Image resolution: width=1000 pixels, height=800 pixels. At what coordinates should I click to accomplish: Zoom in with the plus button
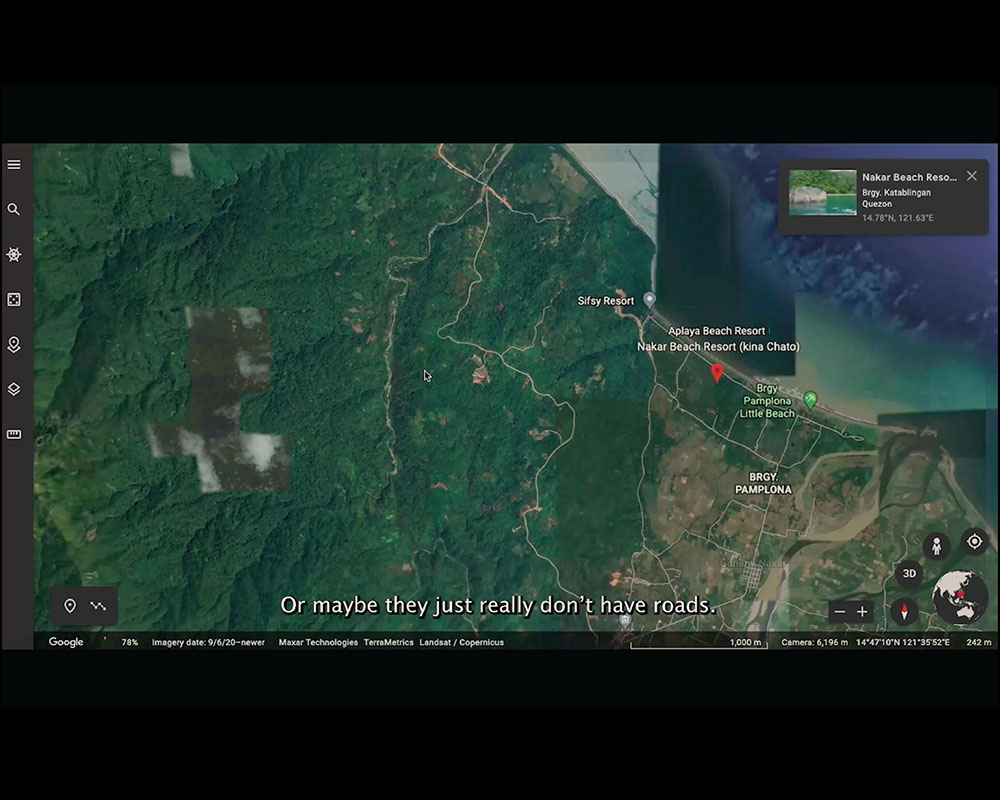coord(863,612)
